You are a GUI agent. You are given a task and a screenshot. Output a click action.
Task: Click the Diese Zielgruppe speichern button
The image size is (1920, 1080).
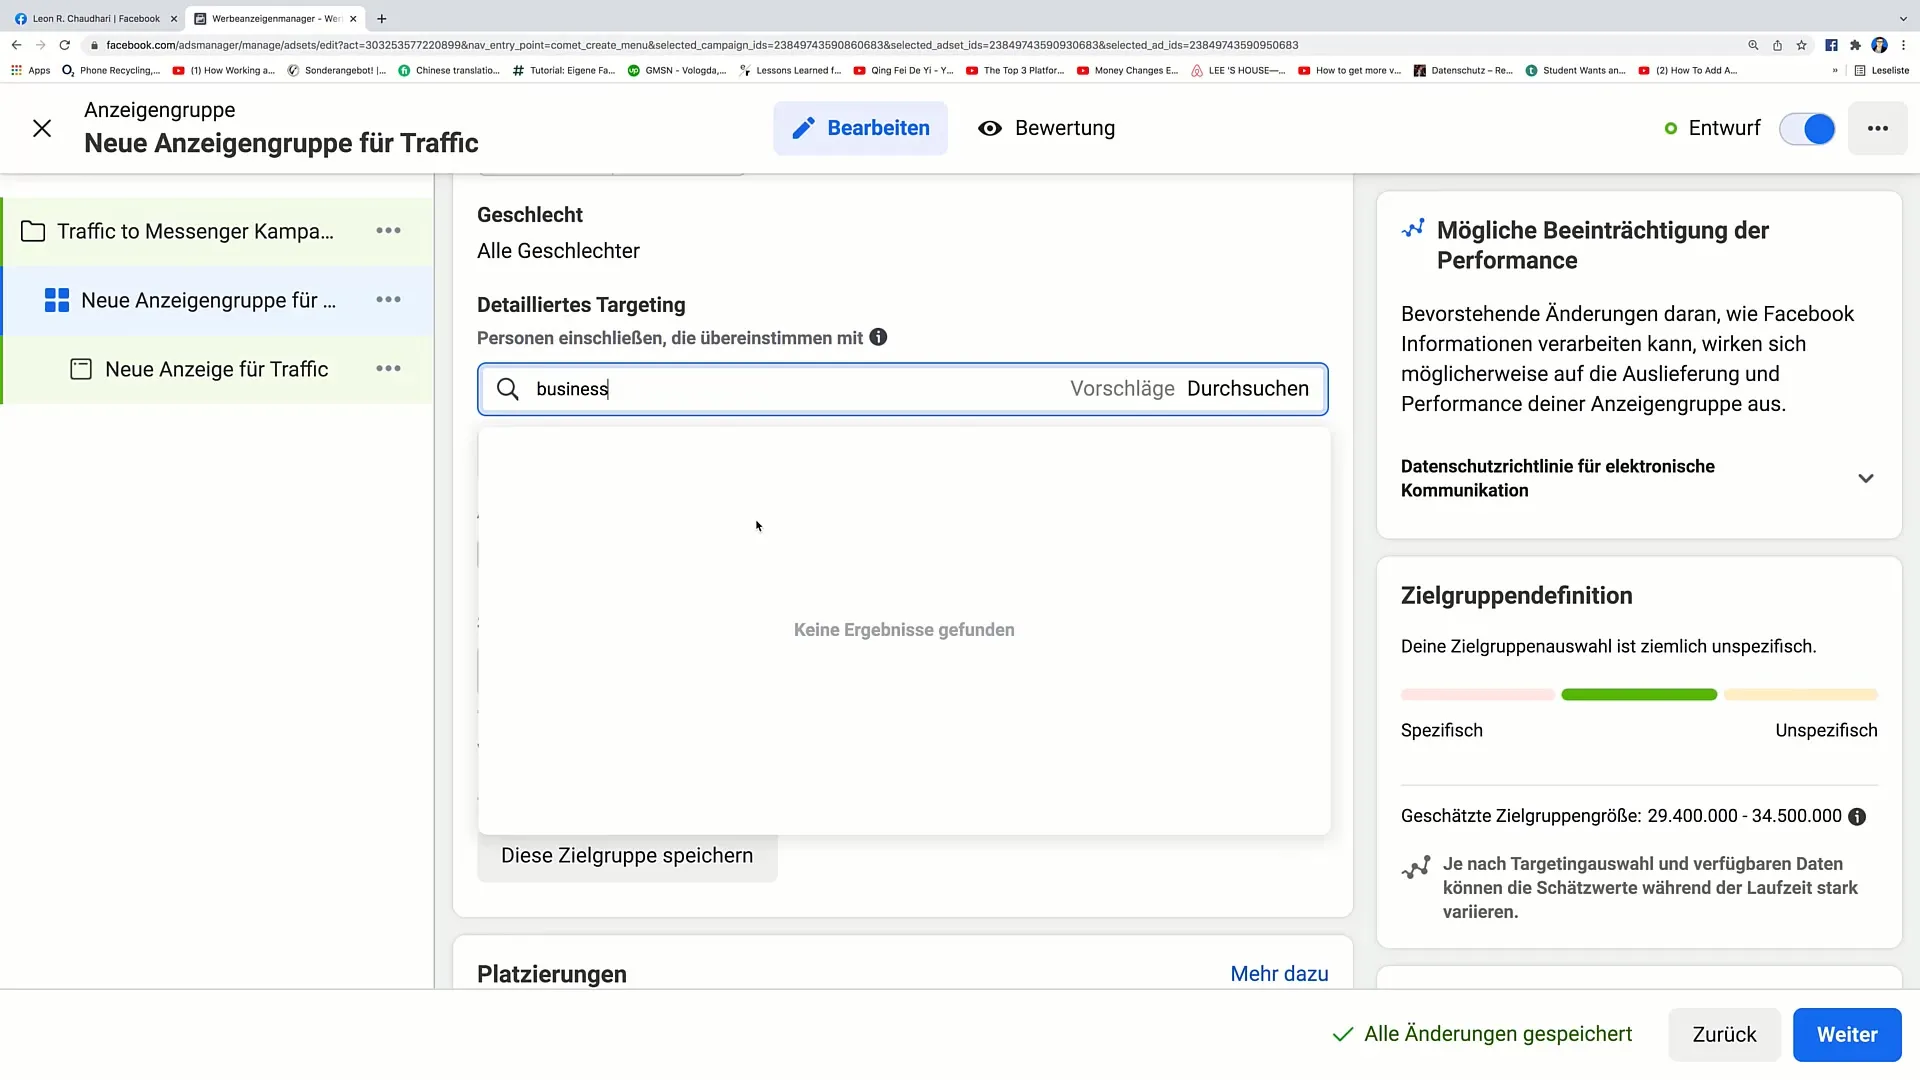(628, 856)
